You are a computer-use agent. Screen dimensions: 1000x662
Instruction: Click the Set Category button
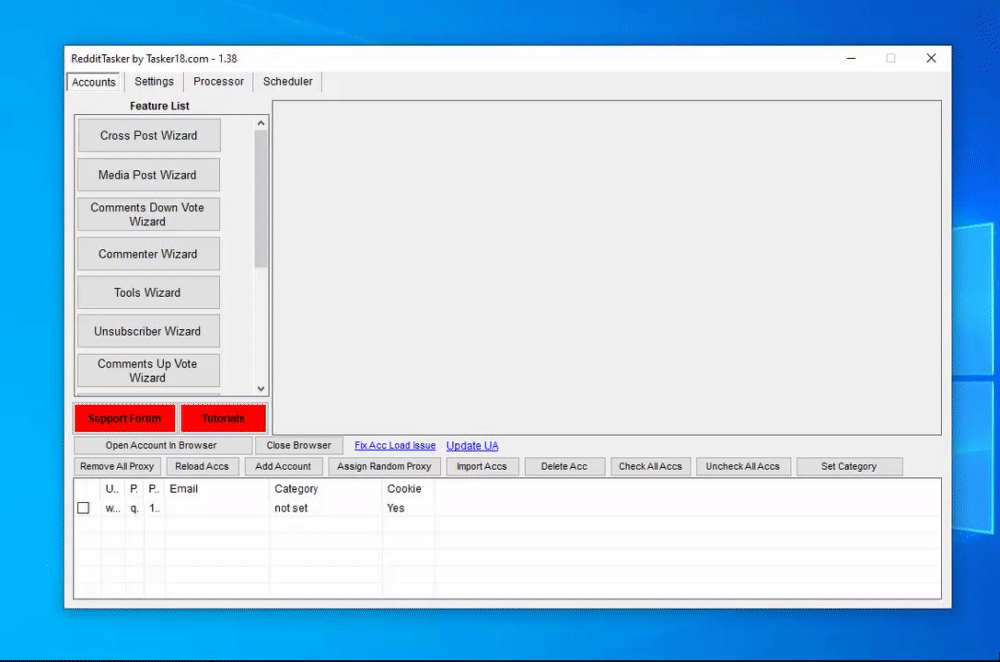849,466
